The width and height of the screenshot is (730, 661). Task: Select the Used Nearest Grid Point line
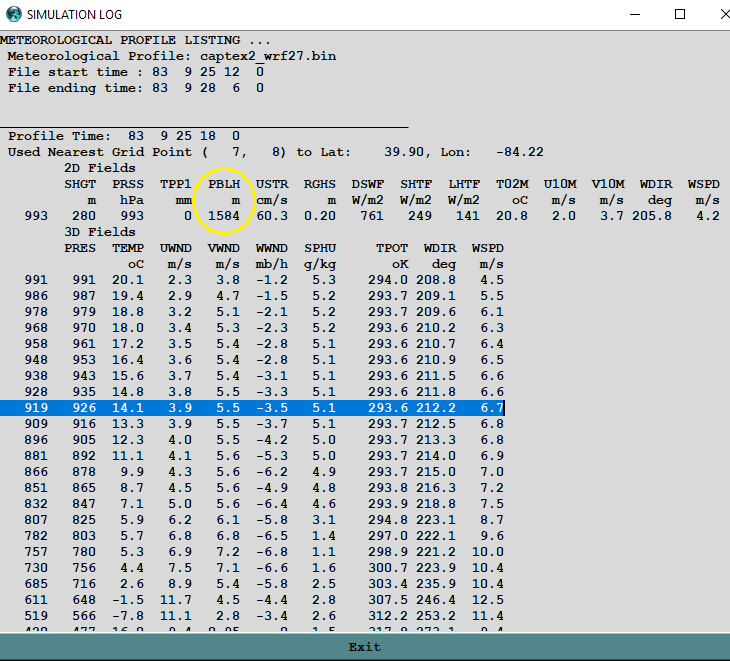click(275, 152)
